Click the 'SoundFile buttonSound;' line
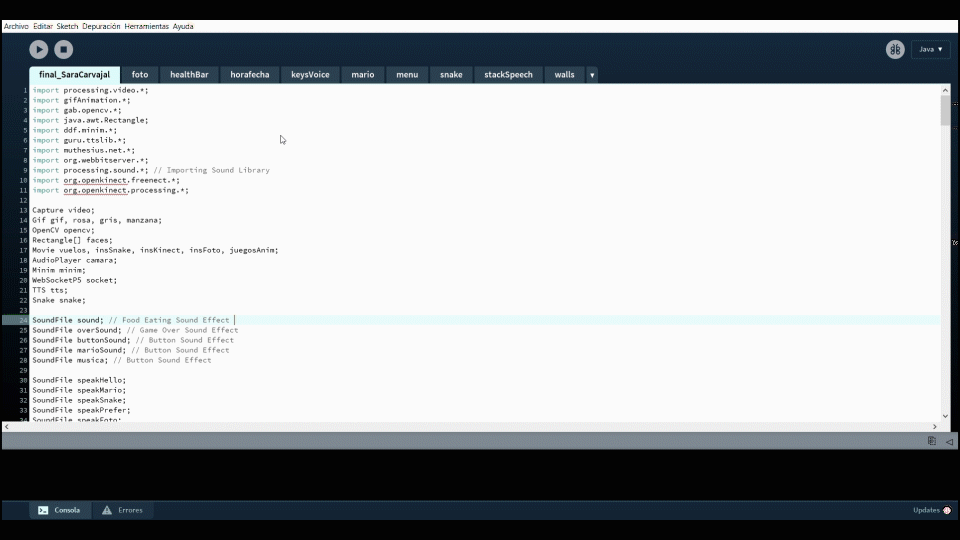This screenshot has height=540, width=960. (133, 340)
